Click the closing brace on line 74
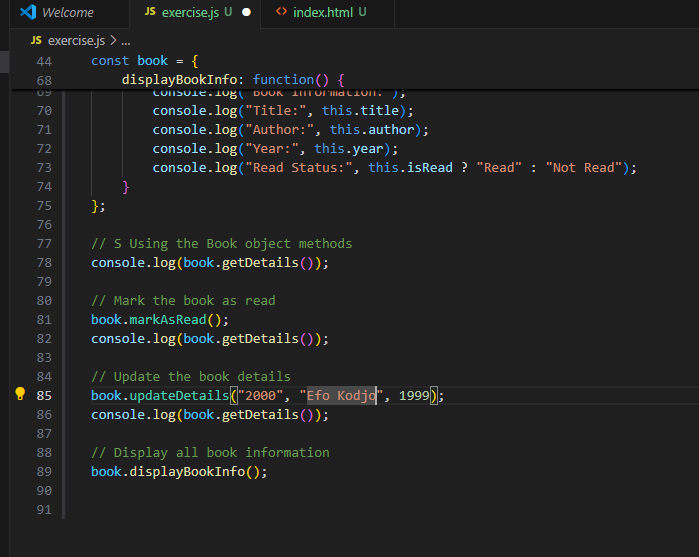Screen dimensions: 699x557 tap(126, 186)
